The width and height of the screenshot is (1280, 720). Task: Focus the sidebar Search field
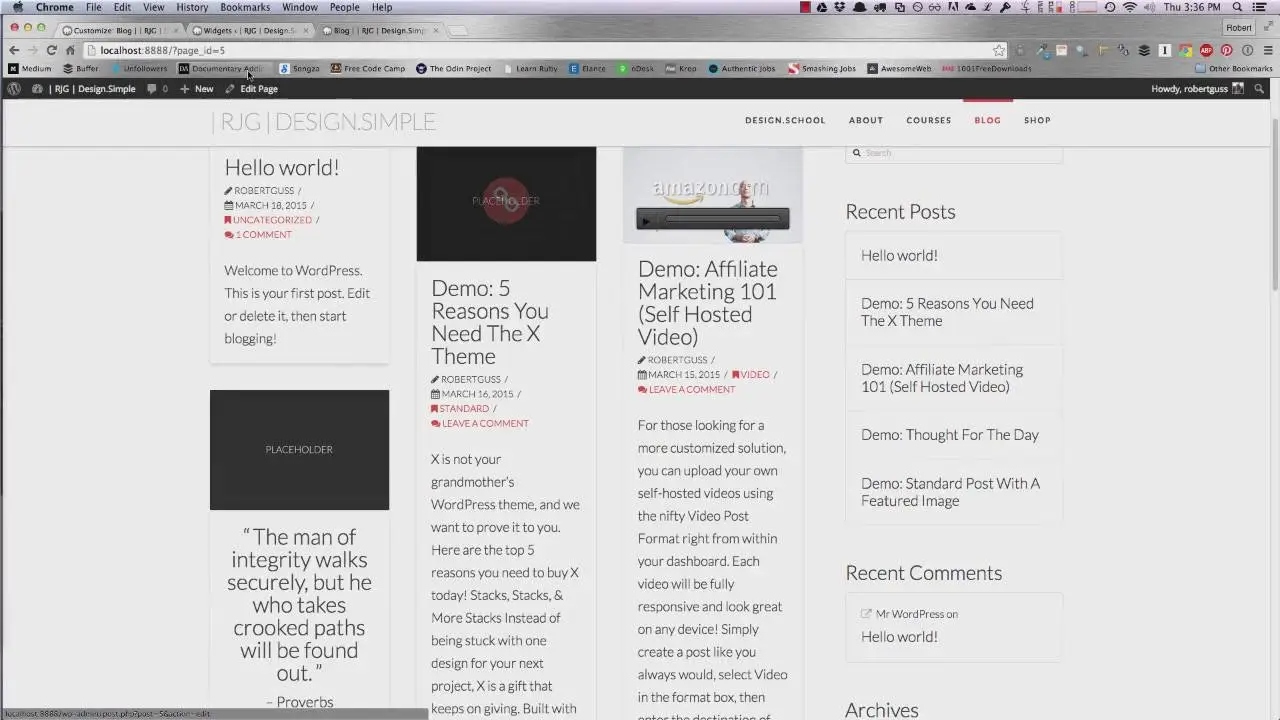[954, 153]
